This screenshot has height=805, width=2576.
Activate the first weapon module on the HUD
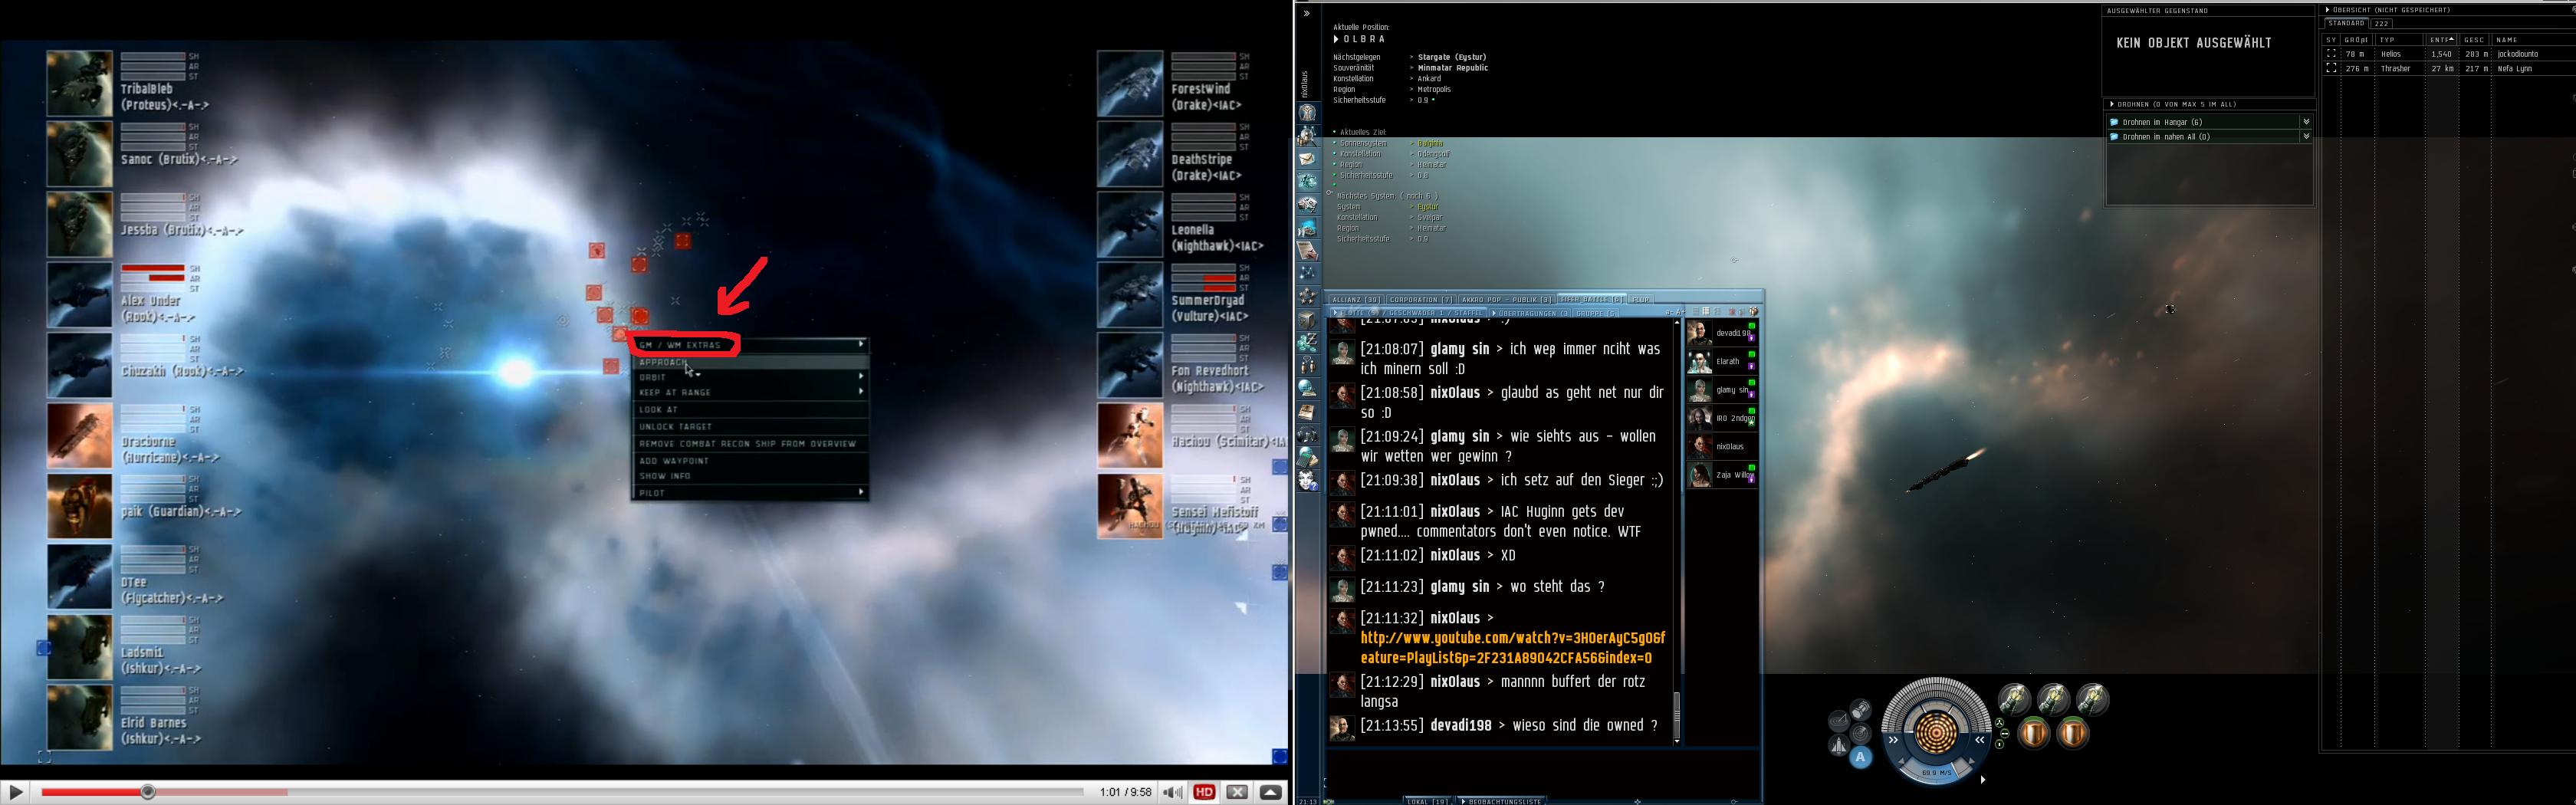(2014, 699)
